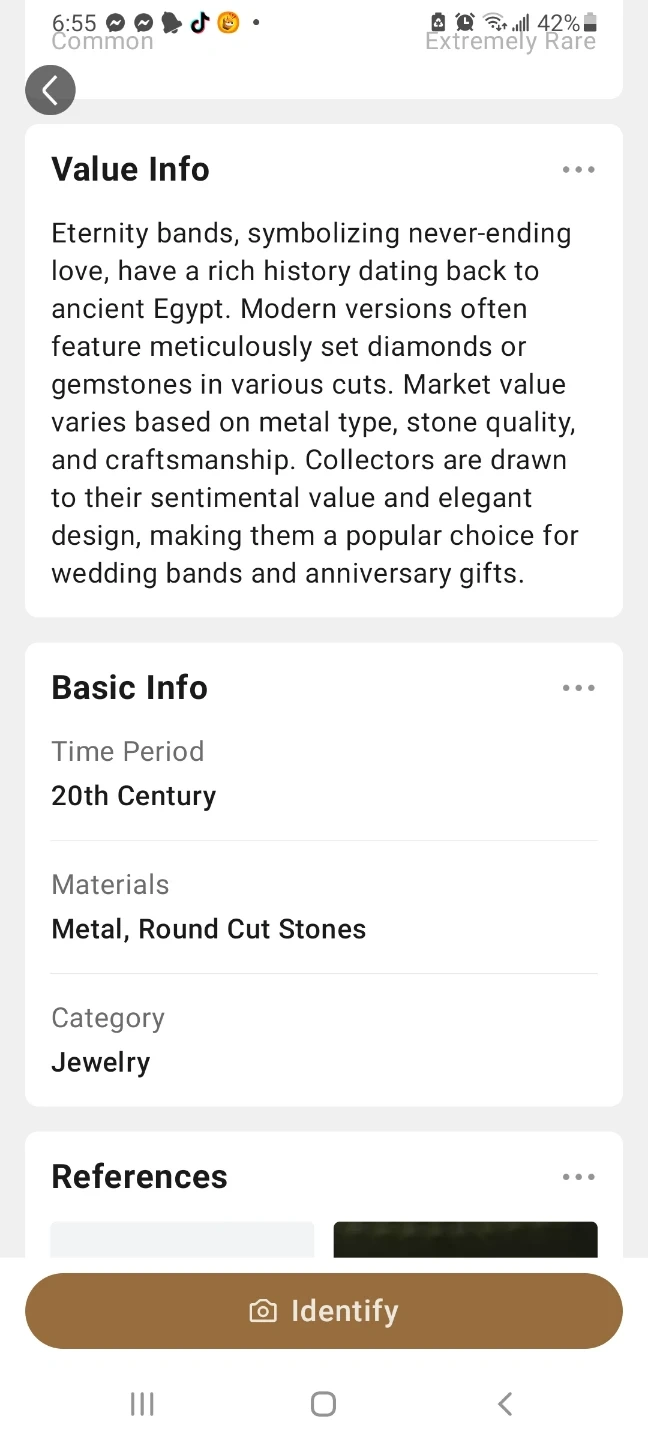648x1440 pixels.
Task: Open Value Info more options menu
Action: click(578, 170)
